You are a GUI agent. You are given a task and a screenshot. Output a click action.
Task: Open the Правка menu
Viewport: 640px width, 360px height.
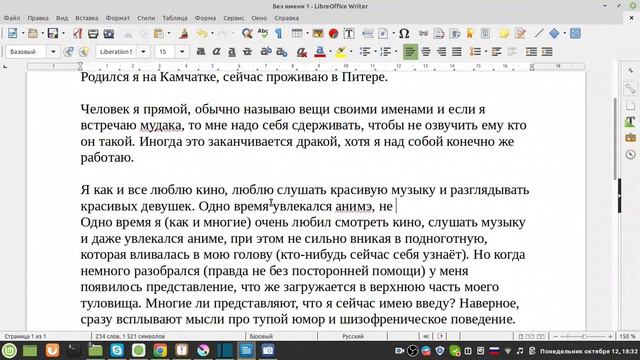[x=38, y=18]
